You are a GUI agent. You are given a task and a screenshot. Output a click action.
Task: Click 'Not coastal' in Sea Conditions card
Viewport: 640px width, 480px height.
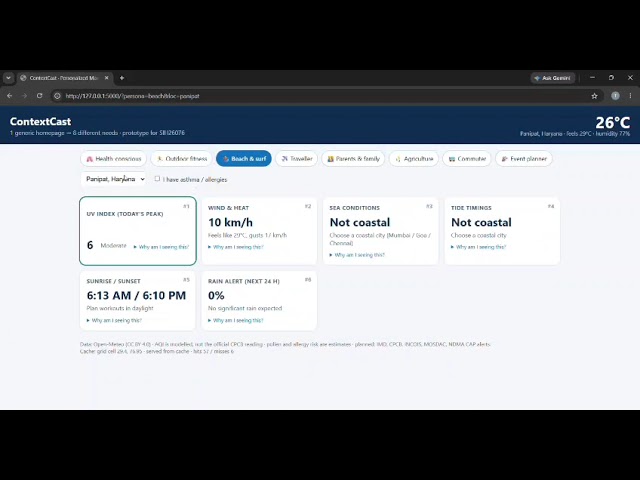[x=360, y=222]
